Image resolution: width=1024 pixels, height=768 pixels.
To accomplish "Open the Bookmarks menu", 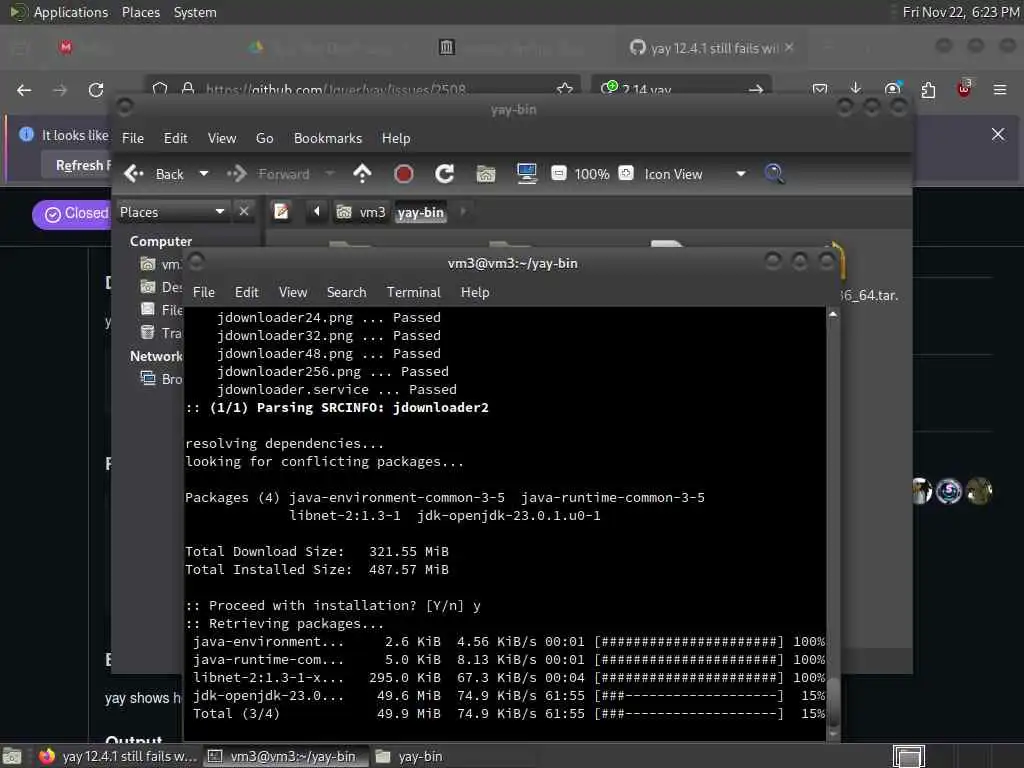I will pyautogui.click(x=328, y=138).
